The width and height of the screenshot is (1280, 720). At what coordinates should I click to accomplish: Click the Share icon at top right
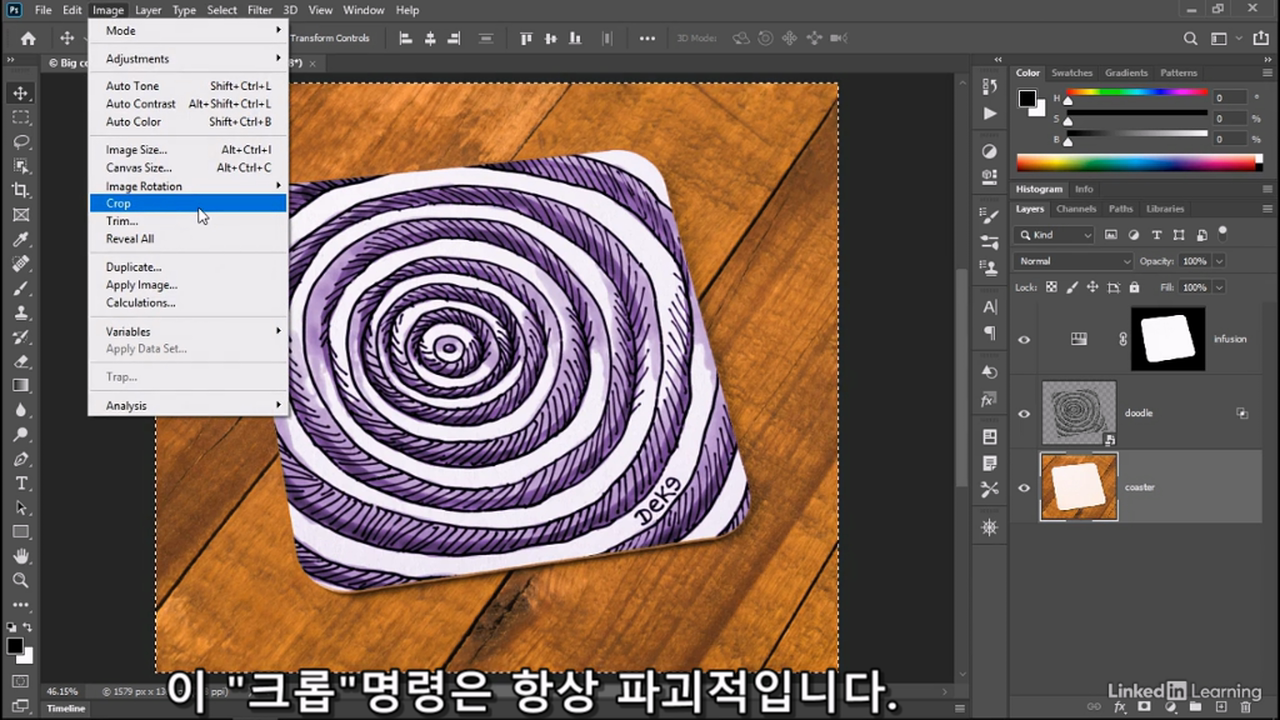pyautogui.click(x=1260, y=38)
